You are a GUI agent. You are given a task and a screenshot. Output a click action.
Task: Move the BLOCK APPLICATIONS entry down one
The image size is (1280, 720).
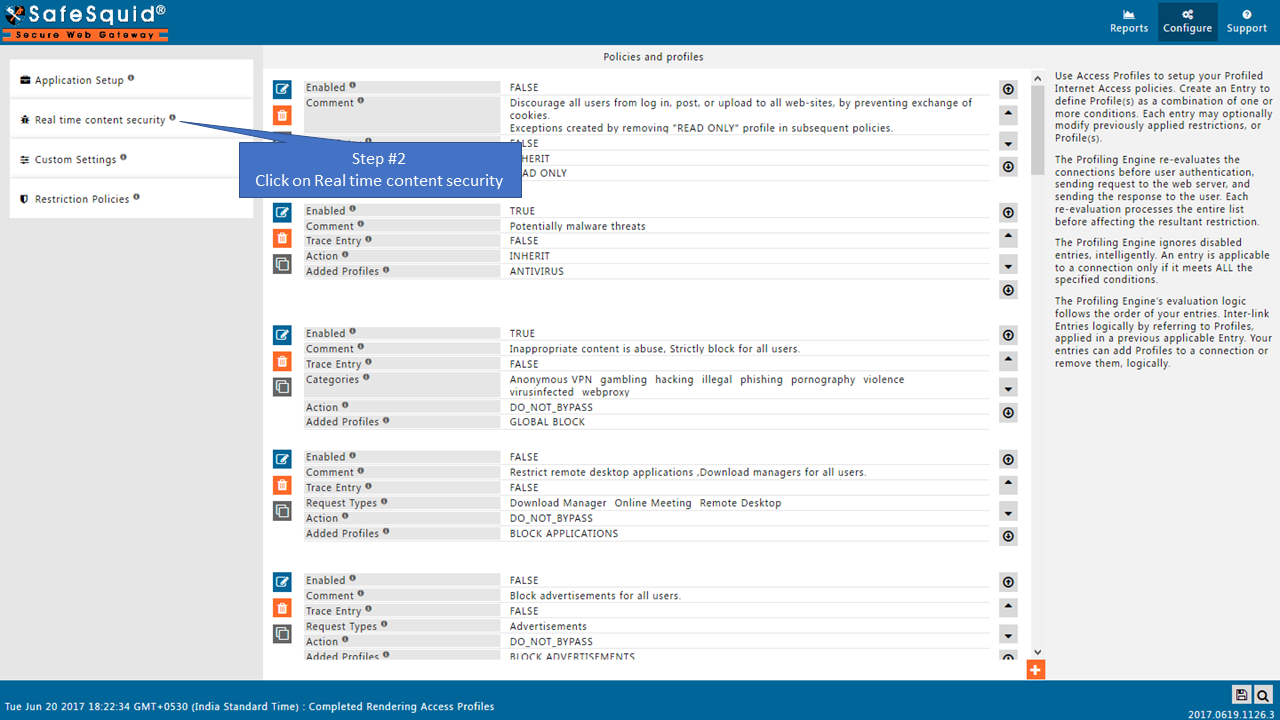point(1008,511)
